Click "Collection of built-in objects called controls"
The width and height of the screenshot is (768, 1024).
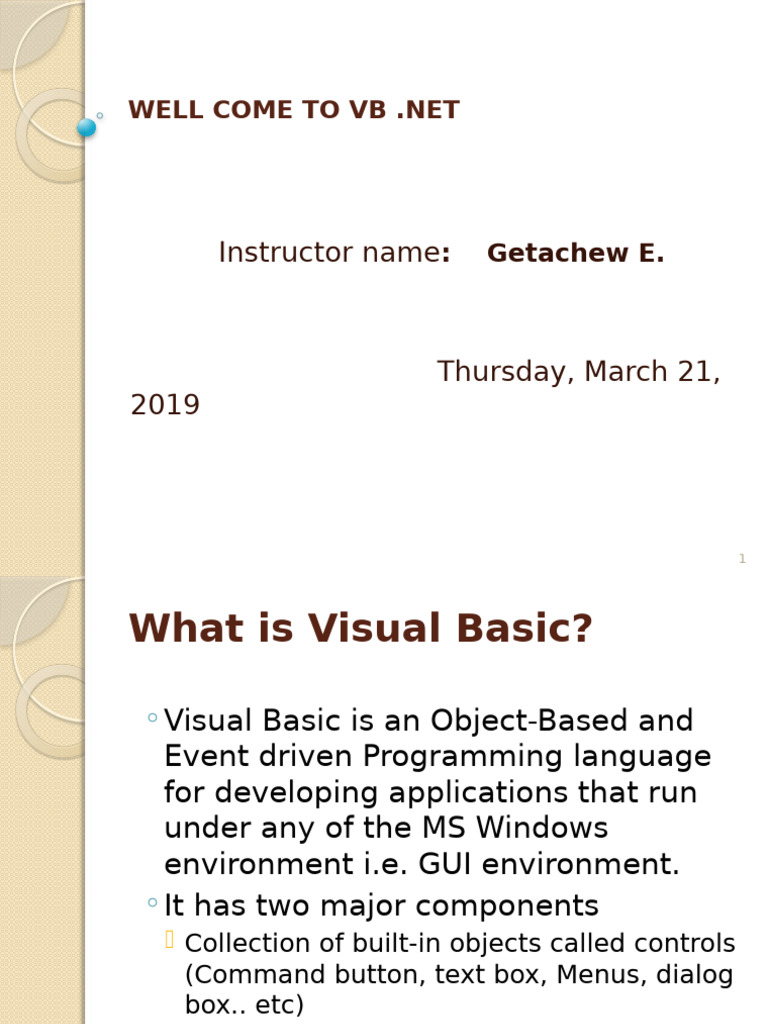pos(460,943)
